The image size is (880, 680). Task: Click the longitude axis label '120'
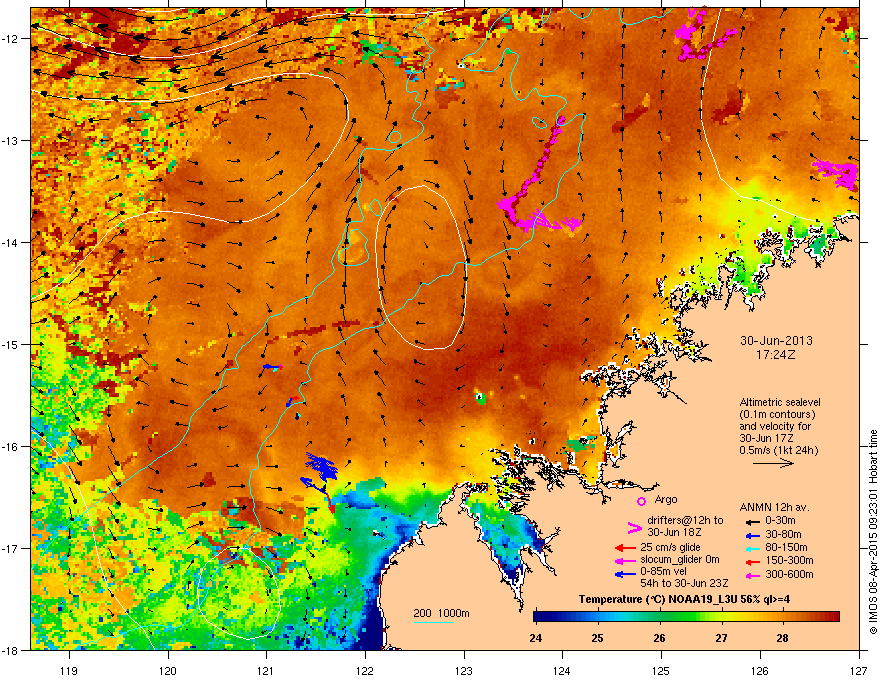click(168, 670)
